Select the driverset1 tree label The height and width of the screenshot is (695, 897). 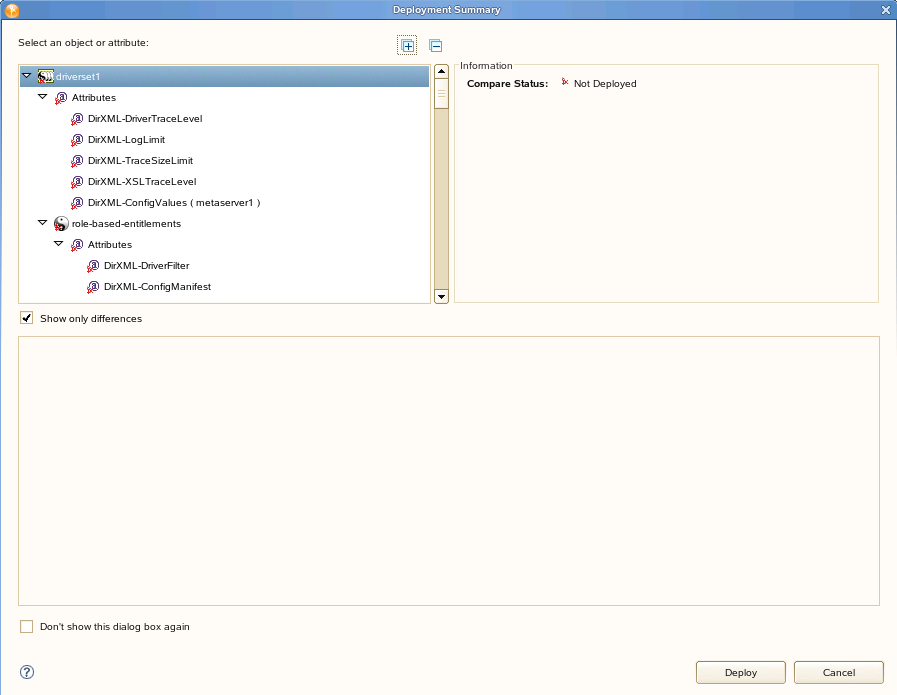[x=78, y=77]
